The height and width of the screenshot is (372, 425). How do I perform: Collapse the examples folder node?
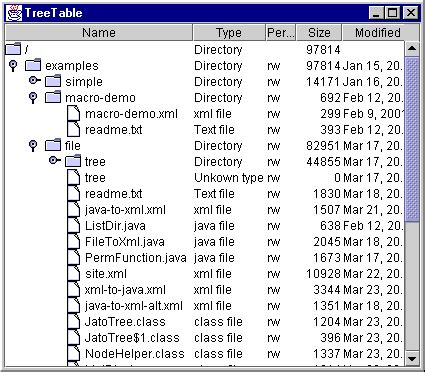[13, 65]
